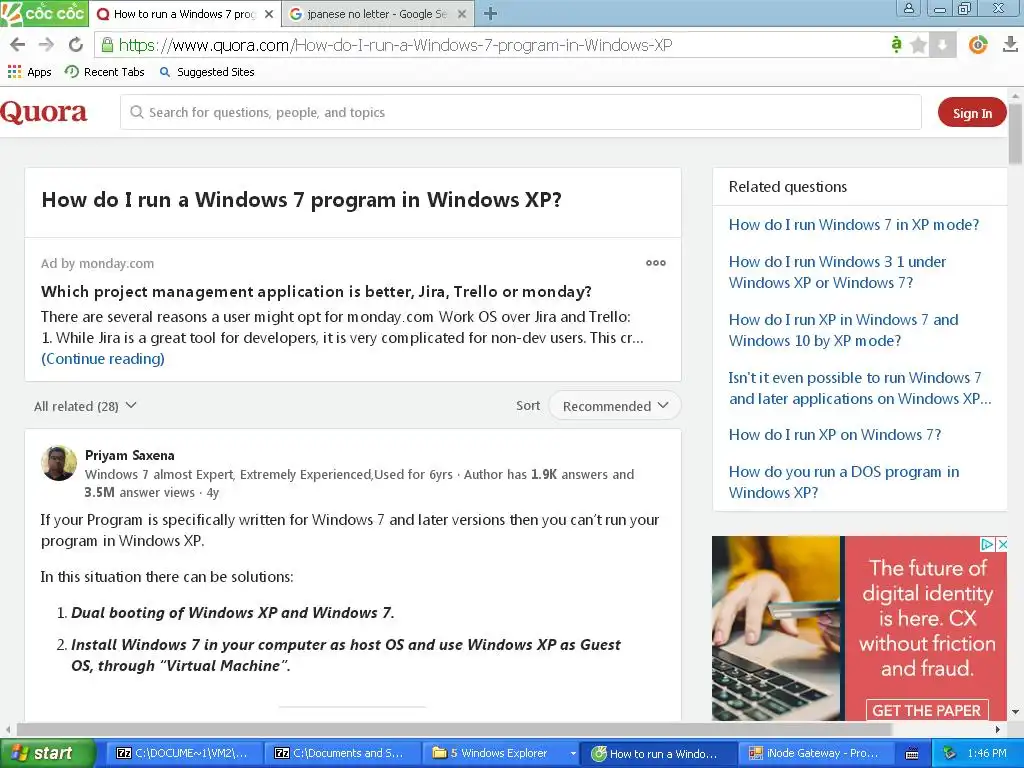Reload the page with refresh icon

76,44
